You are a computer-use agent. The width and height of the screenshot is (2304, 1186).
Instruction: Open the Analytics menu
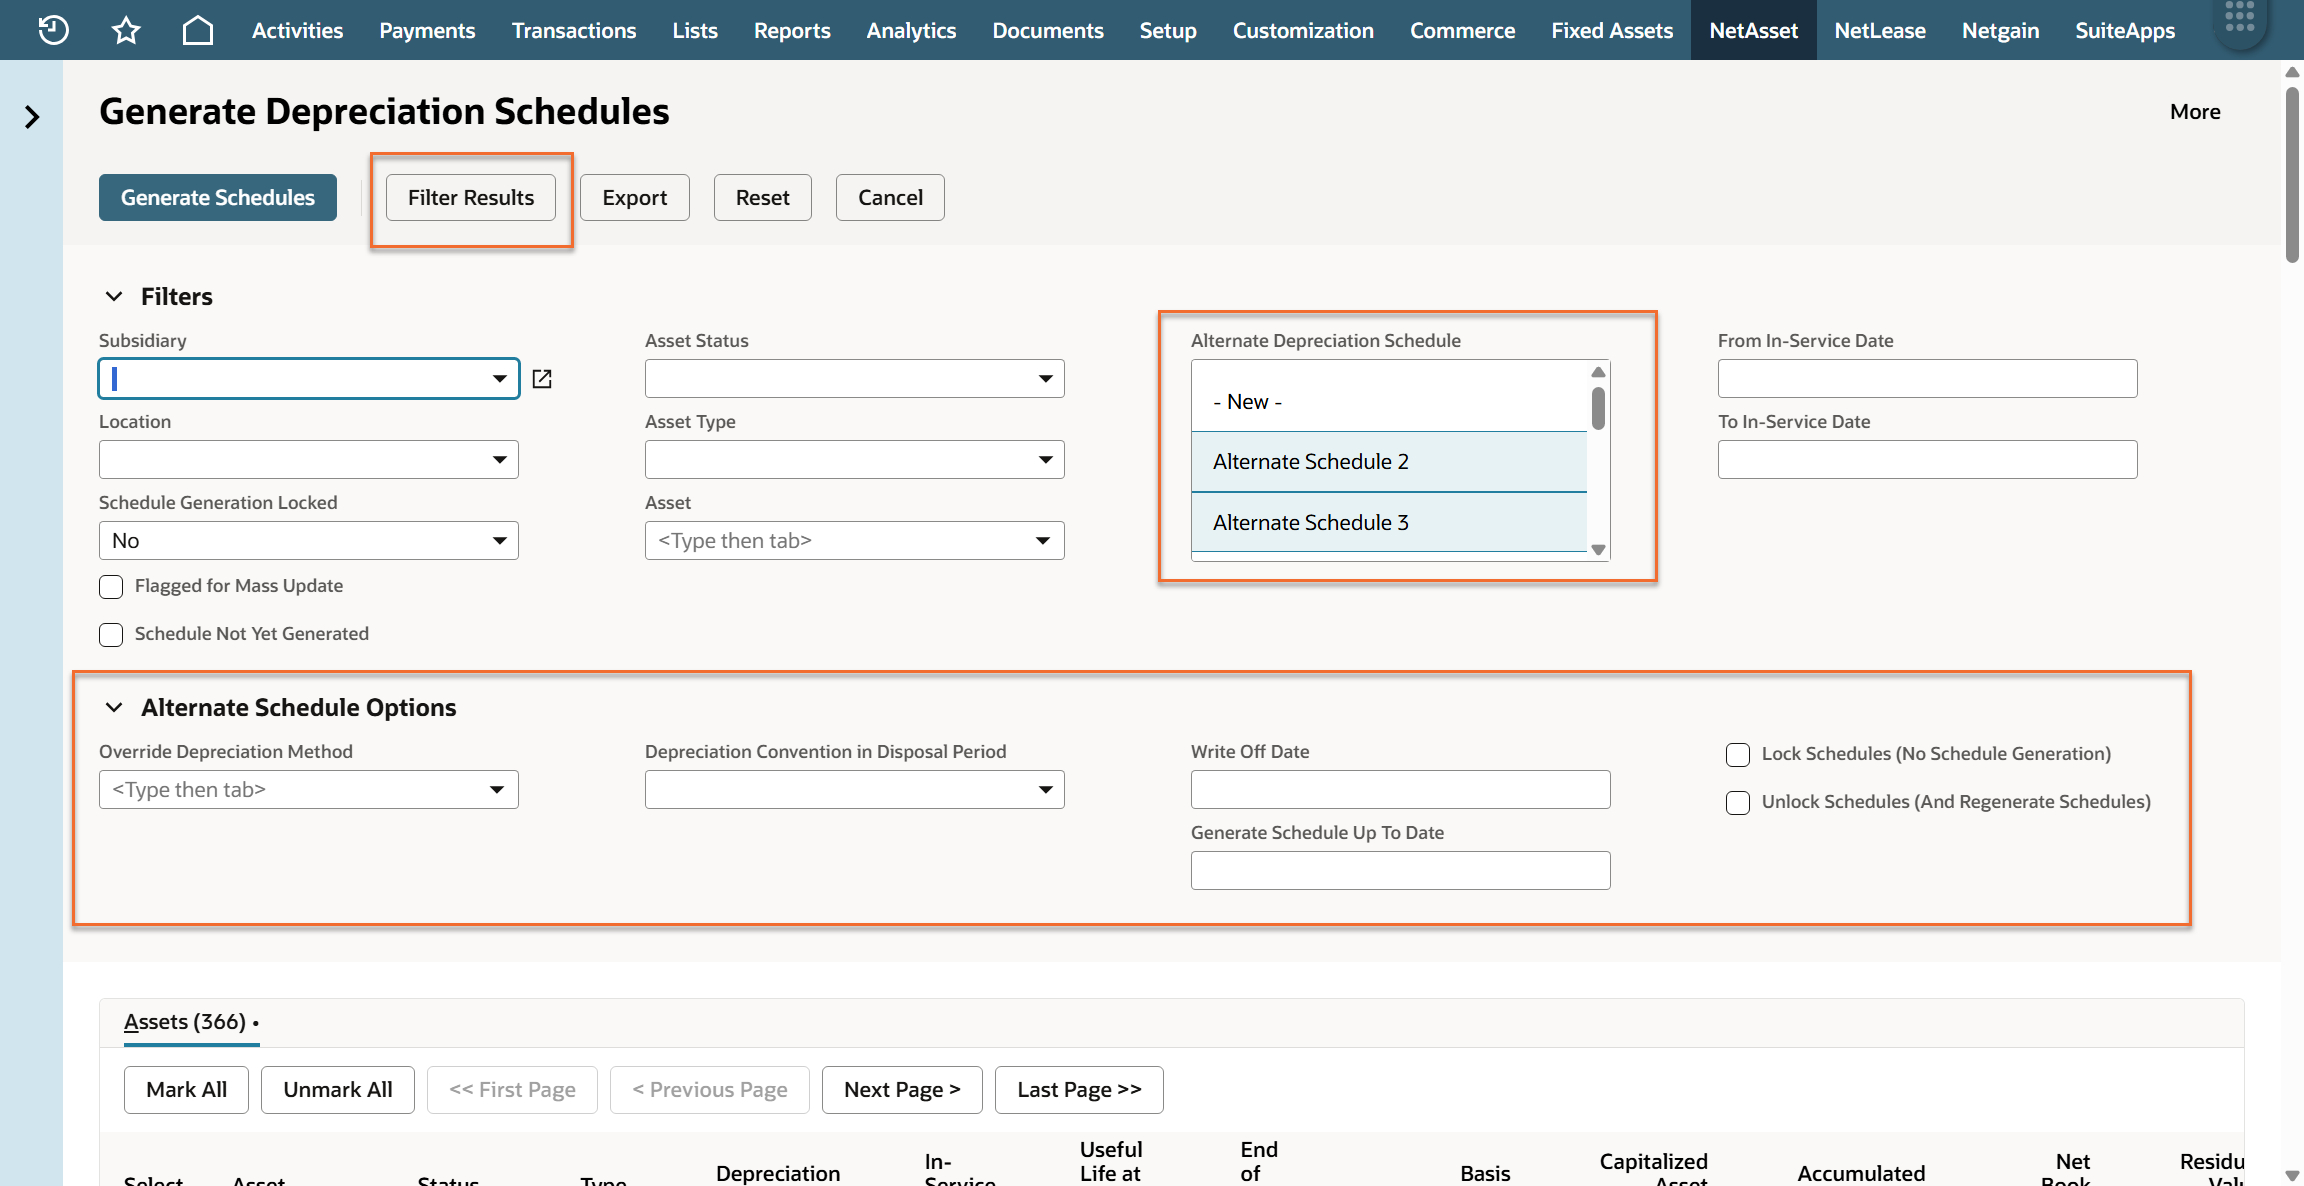pyautogui.click(x=911, y=30)
